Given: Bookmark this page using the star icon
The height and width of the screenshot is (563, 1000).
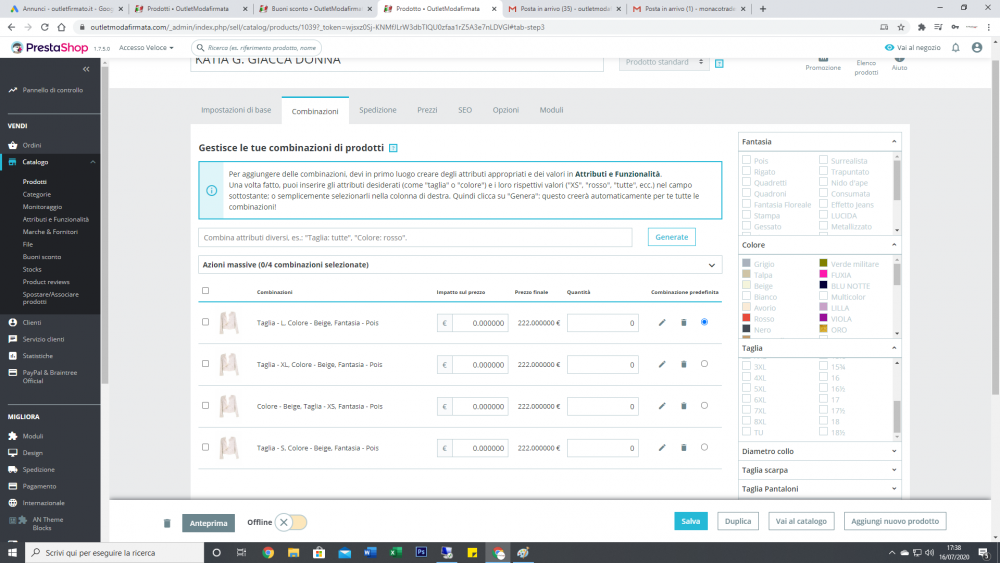Looking at the screenshot, I should click(x=901, y=27).
